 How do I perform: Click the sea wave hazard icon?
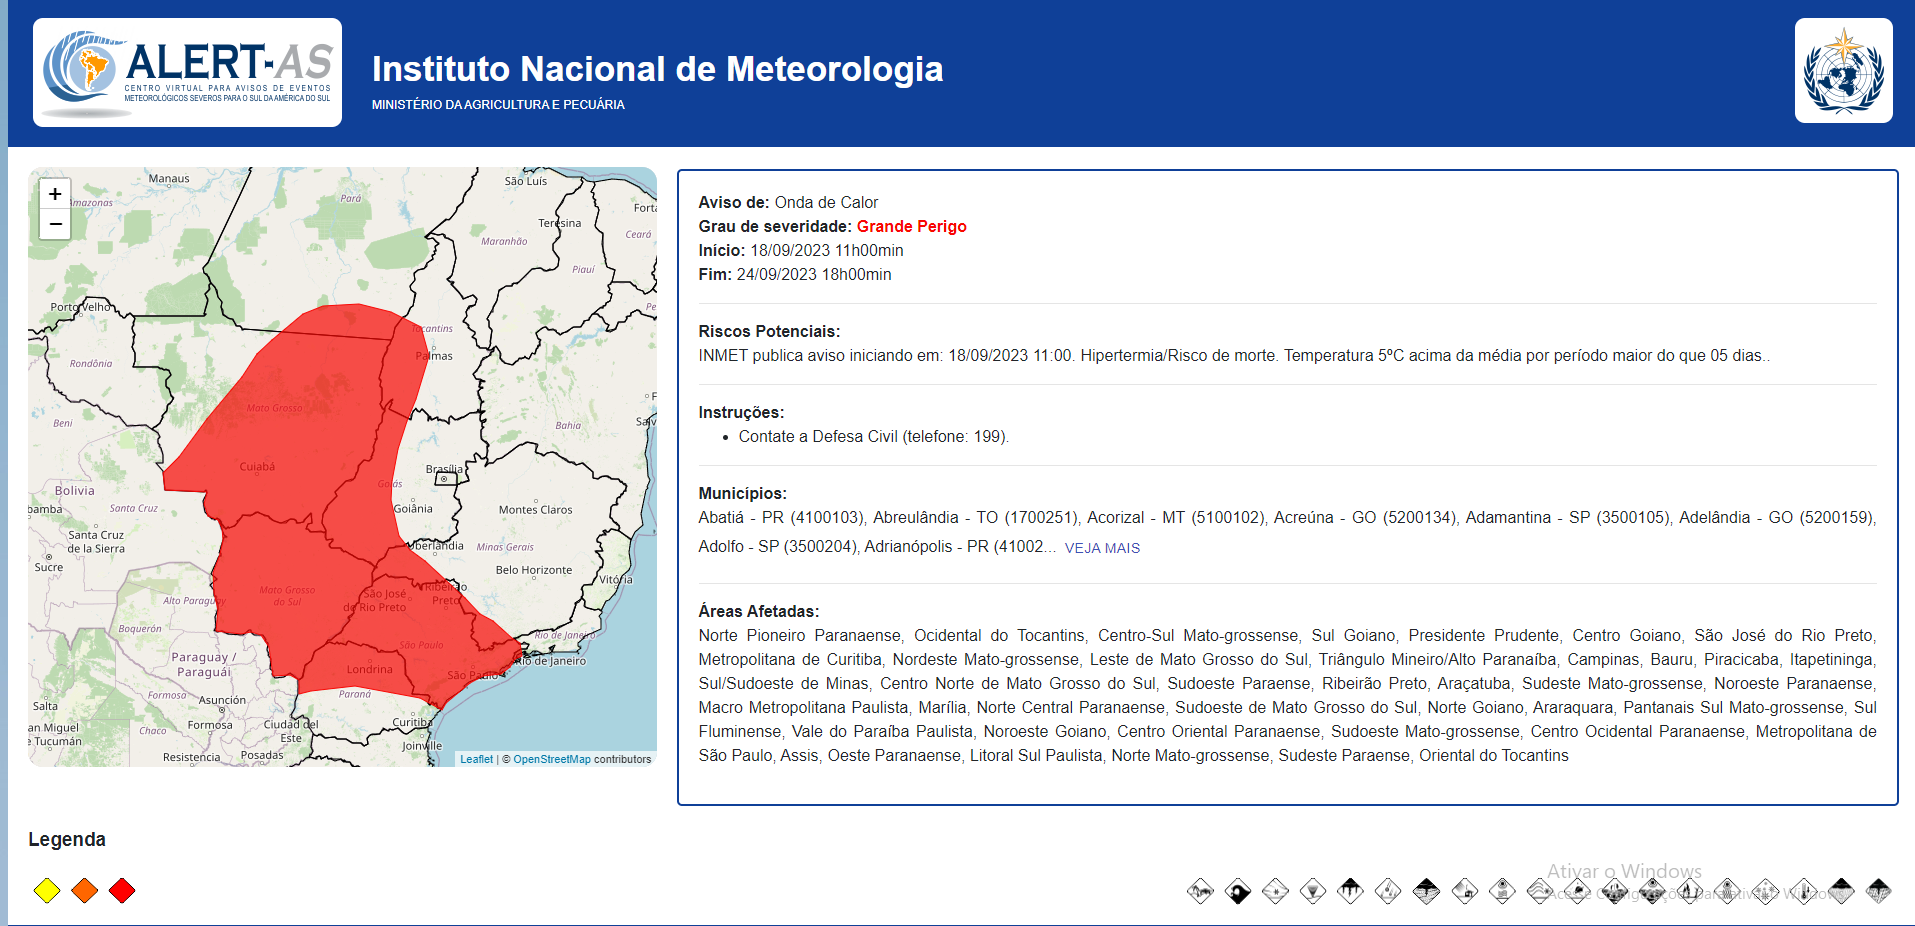[x=1237, y=891]
